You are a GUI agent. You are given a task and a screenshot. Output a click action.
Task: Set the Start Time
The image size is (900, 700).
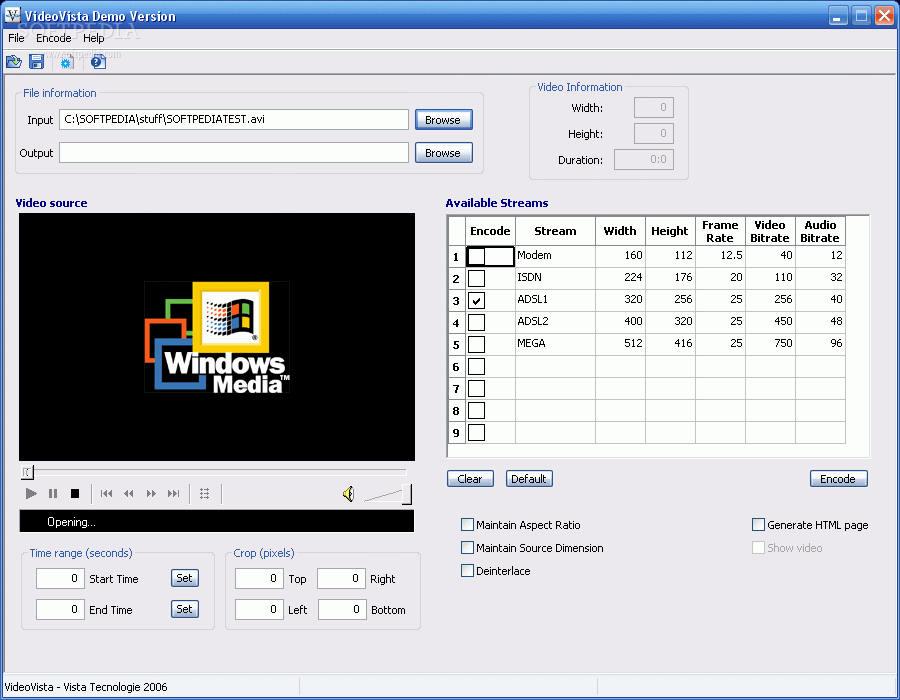pos(185,578)
